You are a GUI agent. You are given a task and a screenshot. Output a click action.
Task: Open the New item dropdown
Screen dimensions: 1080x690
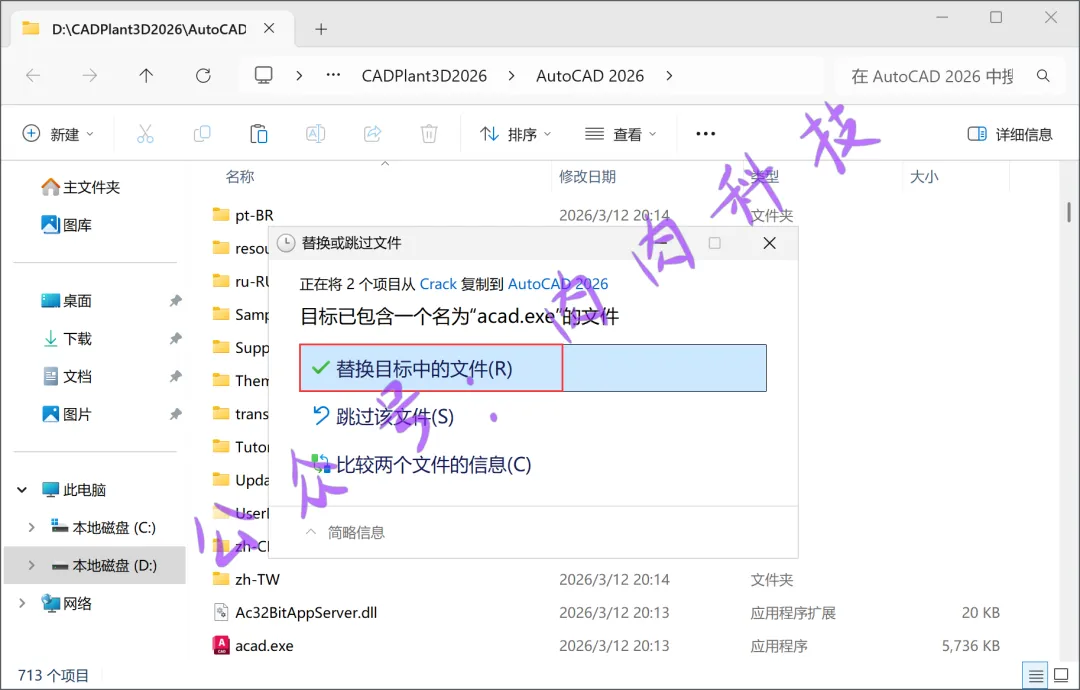[x=58, y=134]
